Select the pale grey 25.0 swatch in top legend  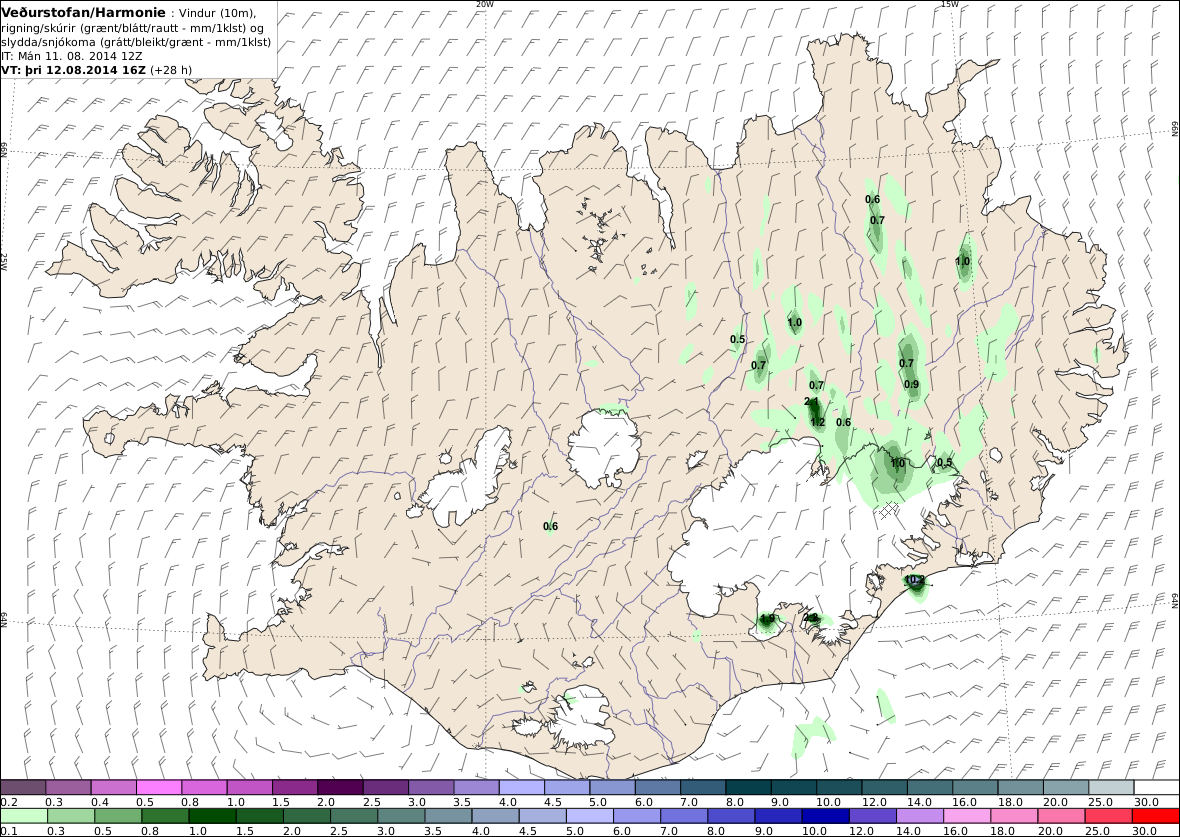[x=1112, y=787]
